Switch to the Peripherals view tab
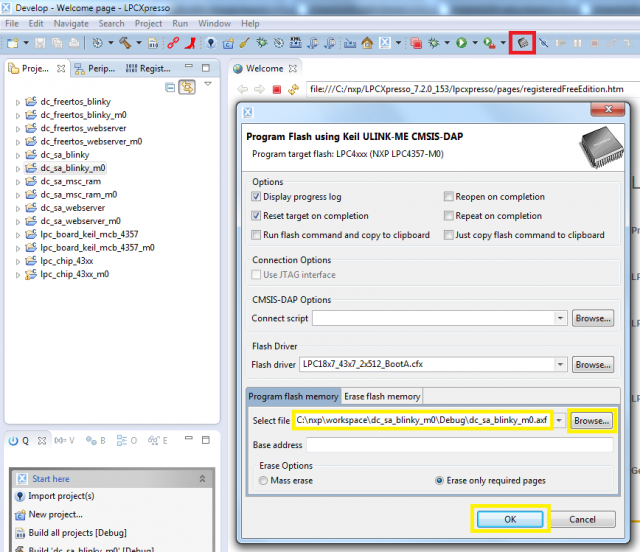Image resolution: width=640 pixels, height=552 pixels. coord(96,69)
